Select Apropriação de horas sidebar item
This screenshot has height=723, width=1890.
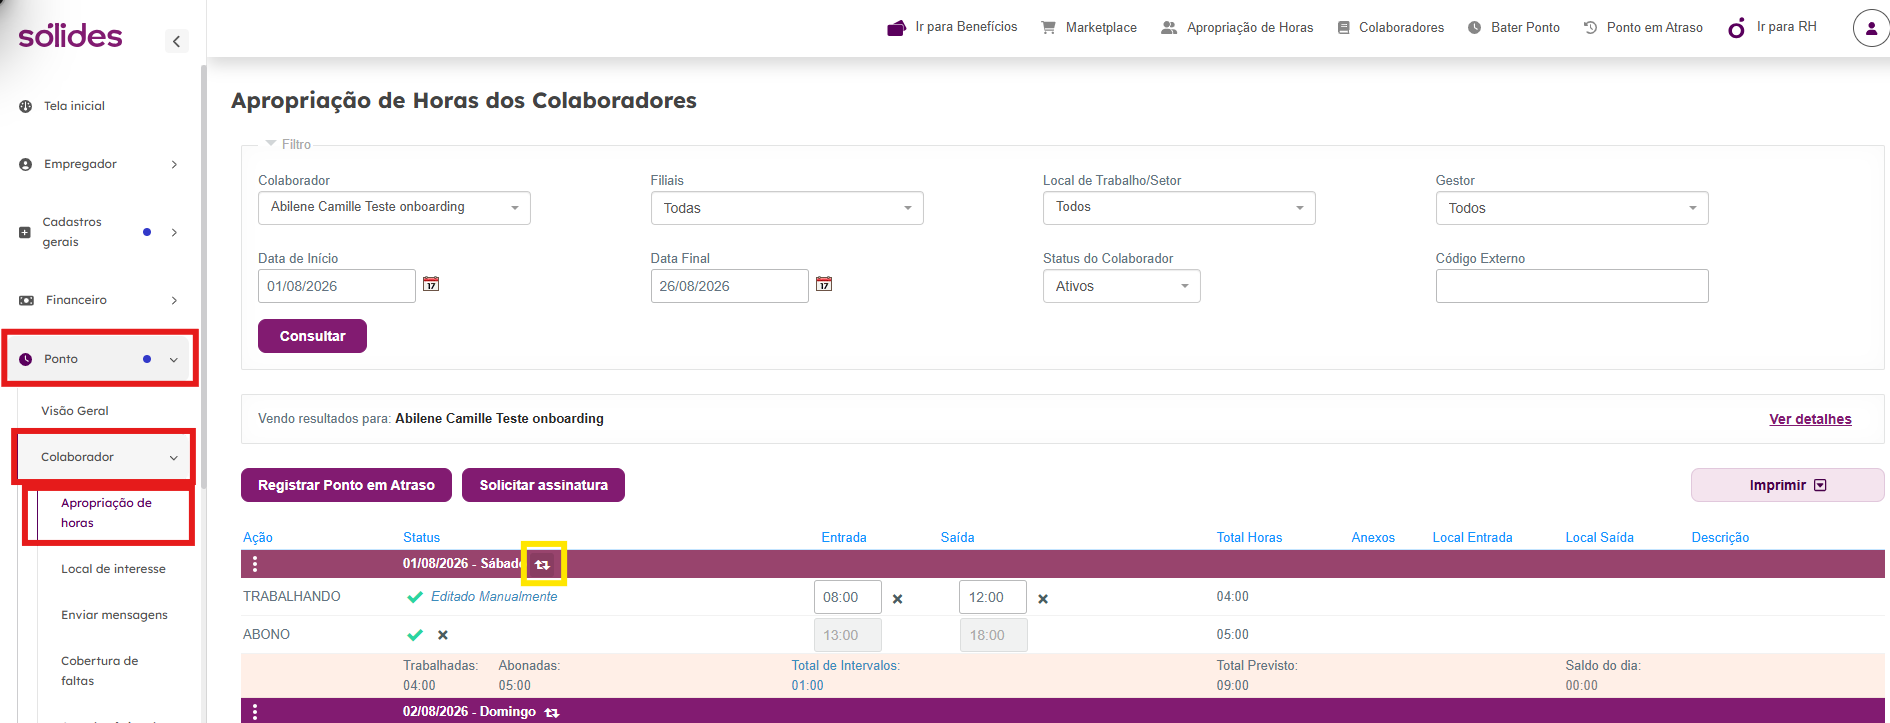(x=109, y=513)
